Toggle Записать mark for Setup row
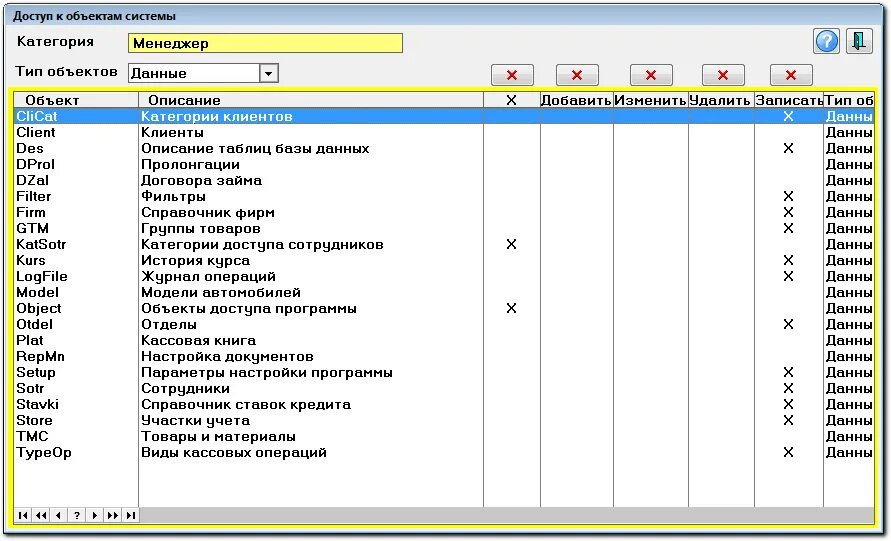Viewport: 891px width, 541px height. click(788, 373)
